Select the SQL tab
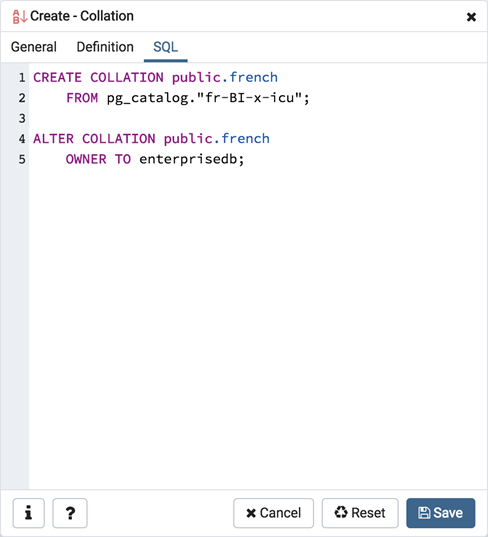The width and height of the screenshot is (488, 537). click(x=165, y=47)
